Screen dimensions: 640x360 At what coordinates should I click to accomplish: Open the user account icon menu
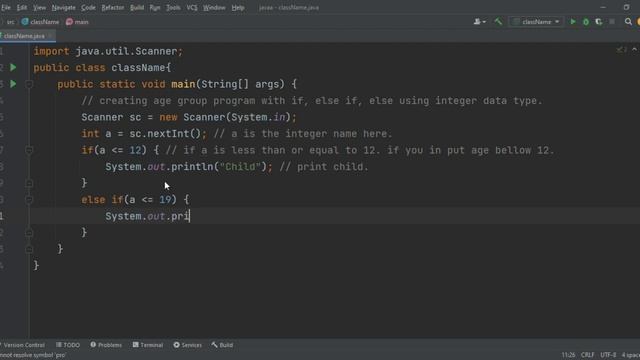479,22
